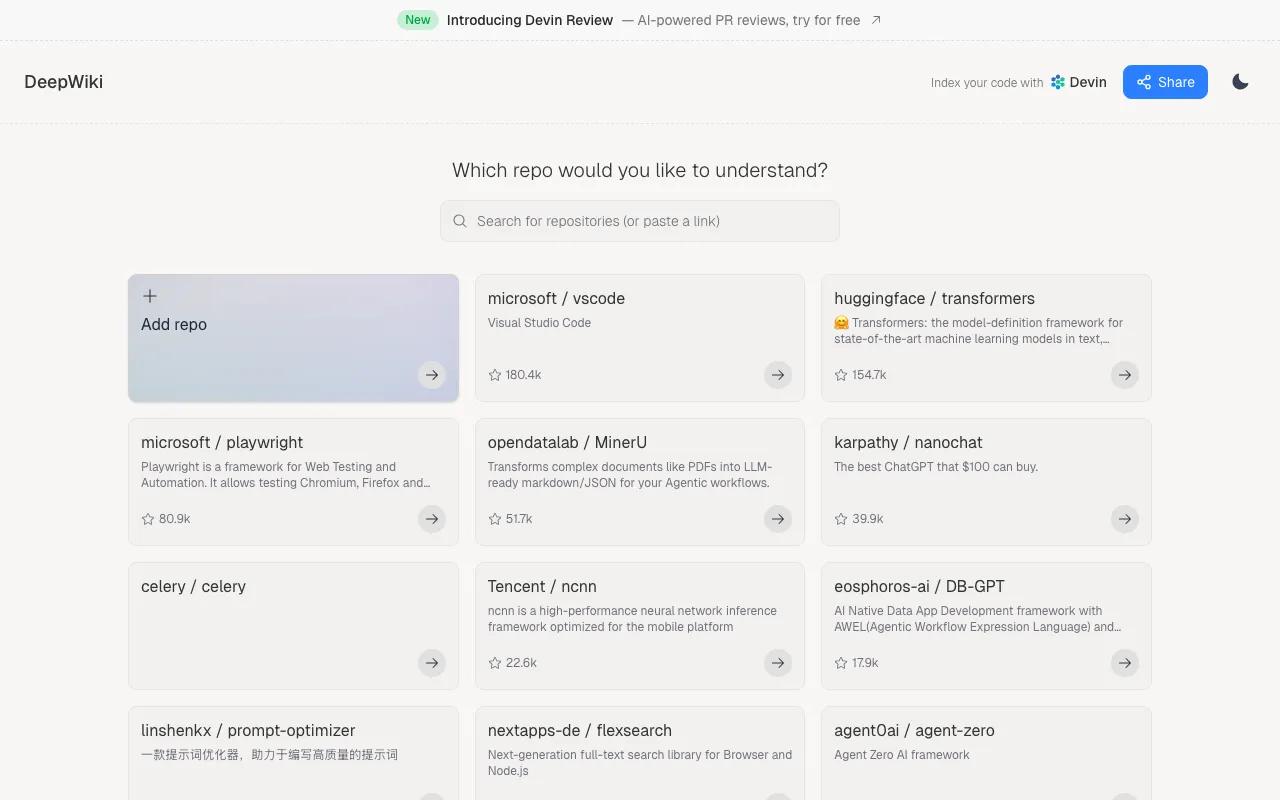
Task: Open the celery / celery title
Action: coord(193,586)
